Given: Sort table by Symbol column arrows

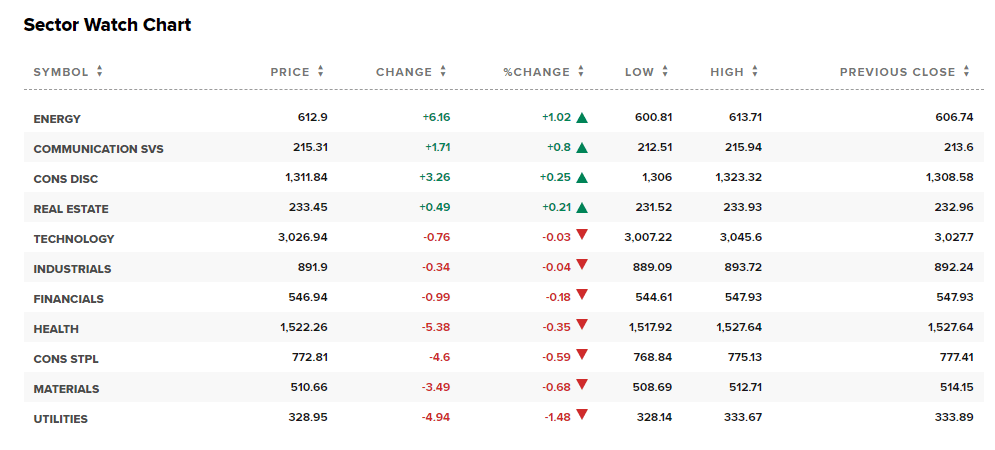Looking at the screenshot, I should [x=100, y=72].
